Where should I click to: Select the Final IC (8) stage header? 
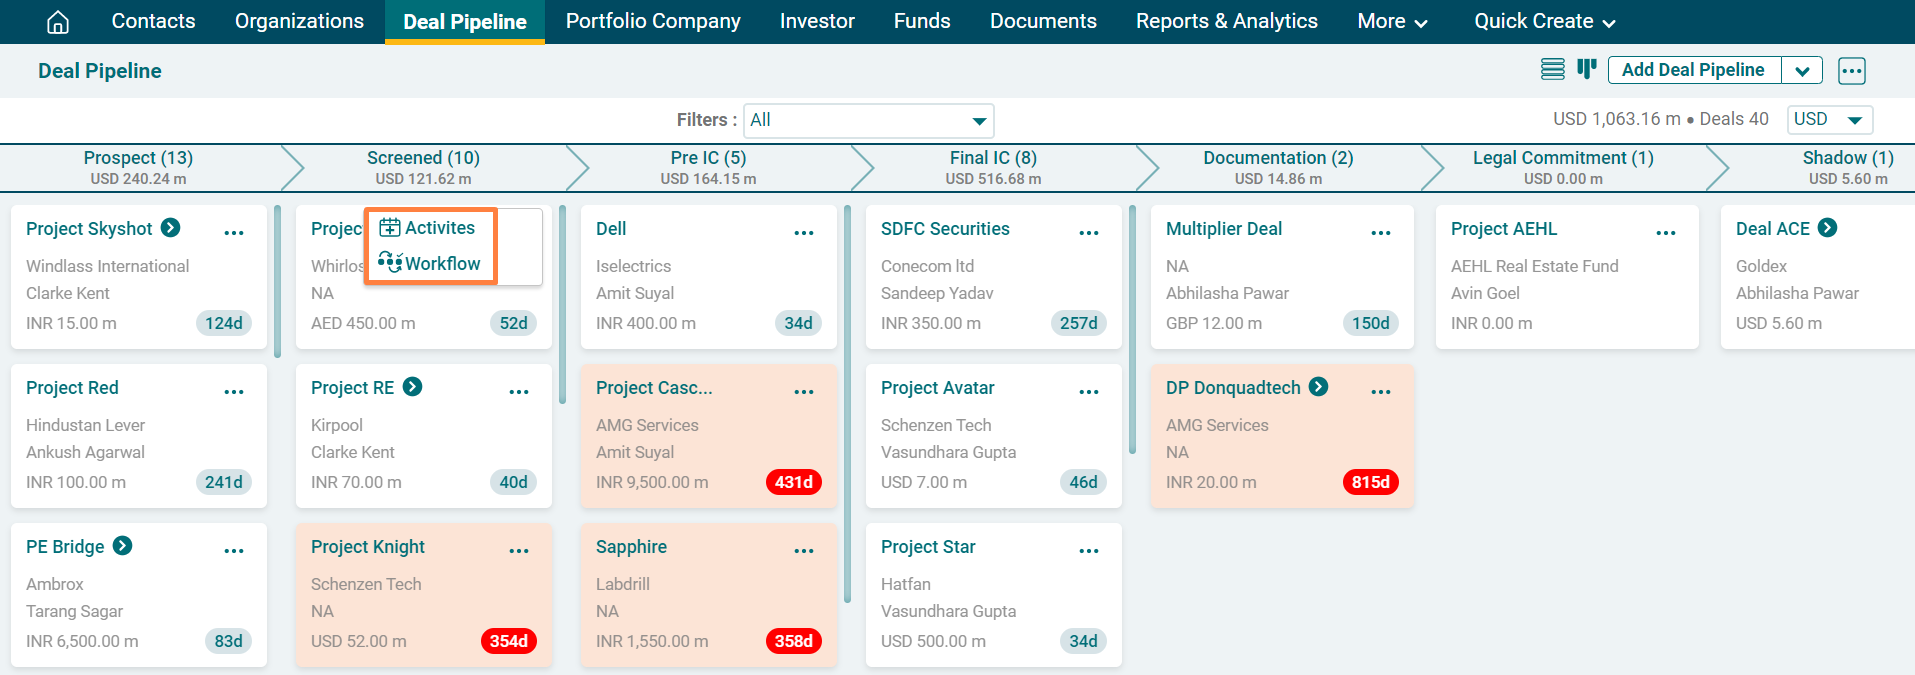993,167
